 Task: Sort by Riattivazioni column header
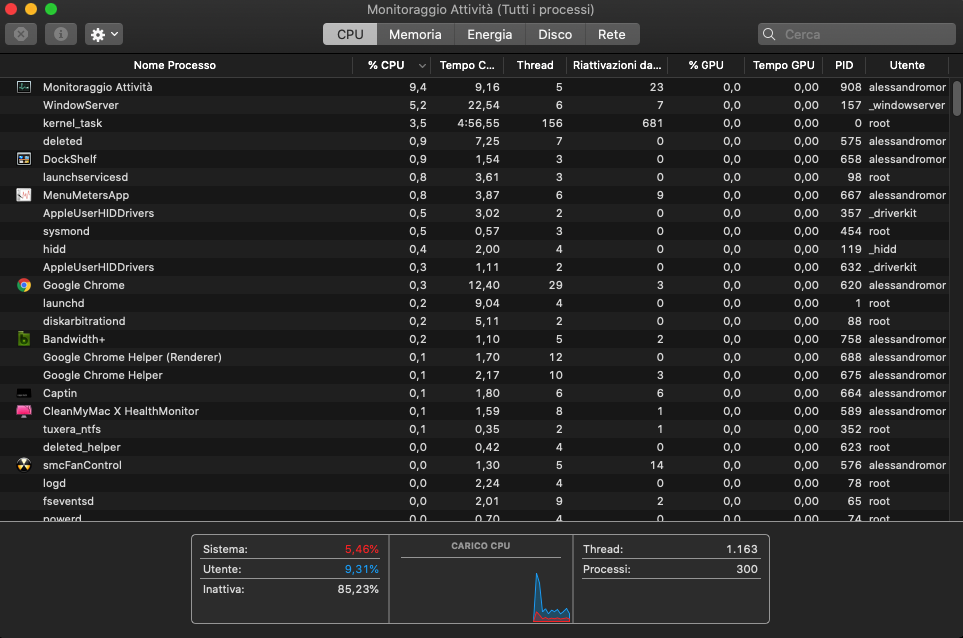tap(617, 65)
